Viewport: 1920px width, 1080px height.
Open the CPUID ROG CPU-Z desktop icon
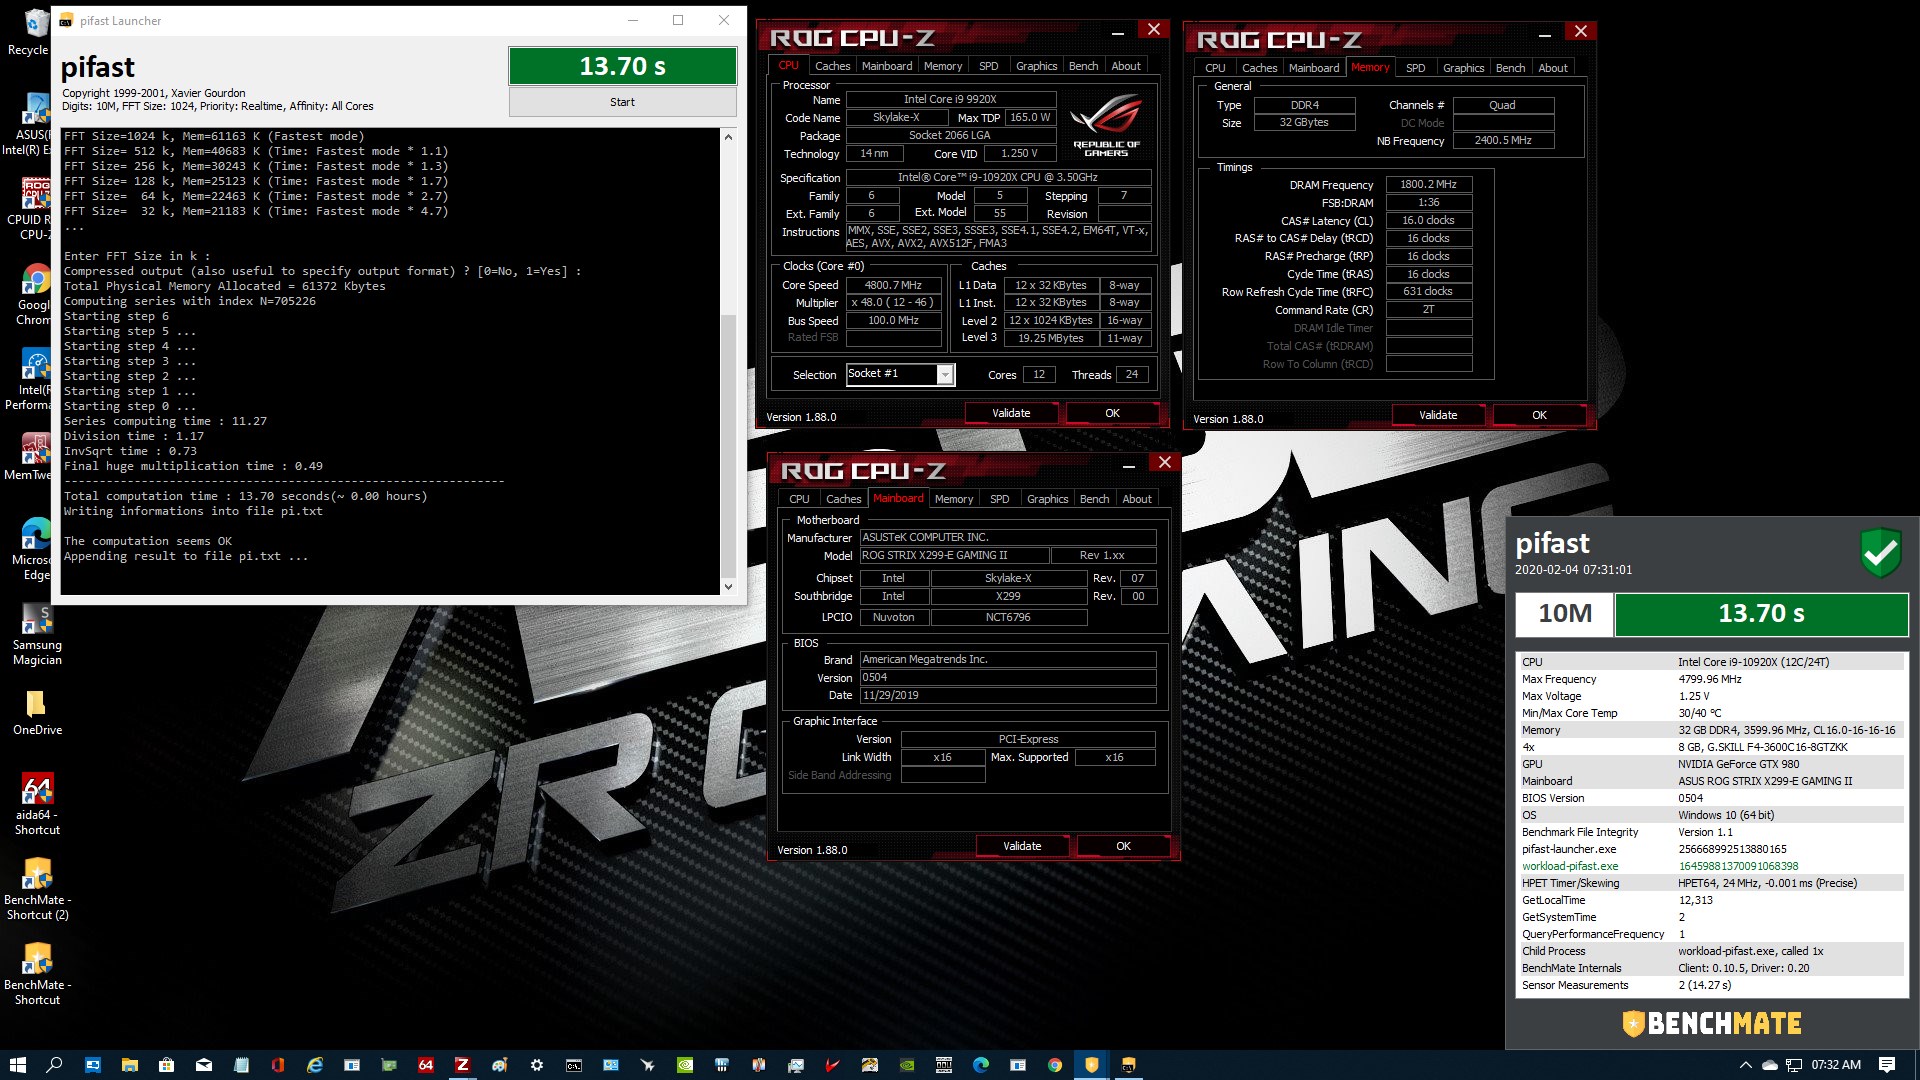coord(36,209)
